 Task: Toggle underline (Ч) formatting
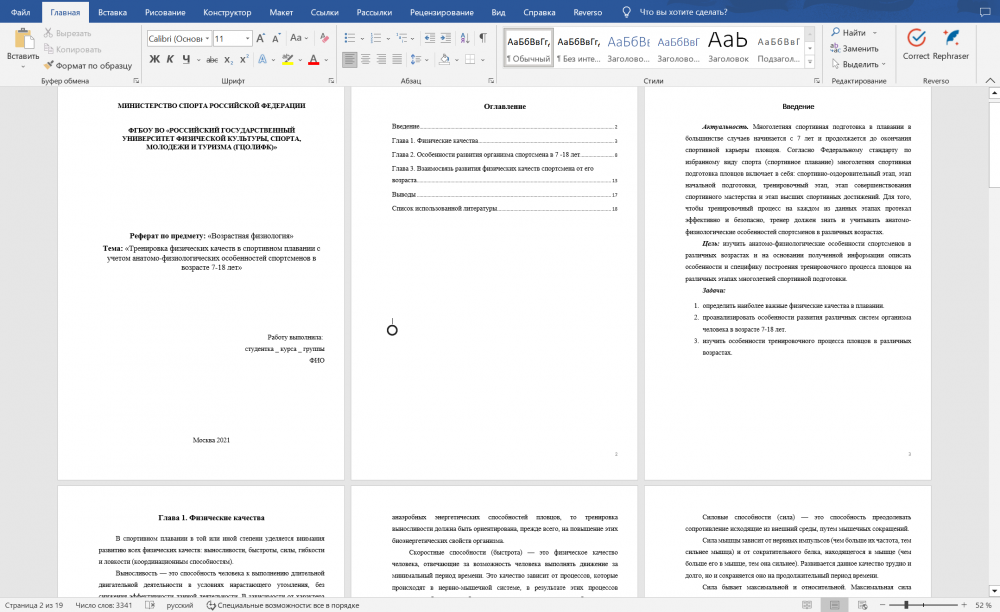(x=186, y=59)
